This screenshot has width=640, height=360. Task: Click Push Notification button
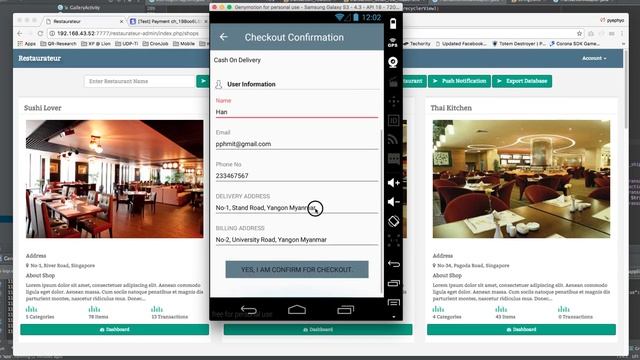tap(459, 81)
